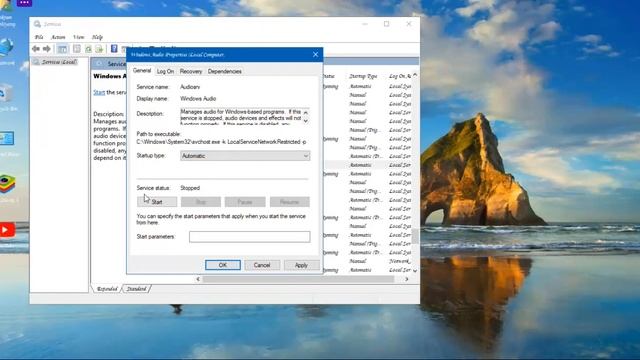Open the Startup type dropdown
This screenshot has height=360, width=640.
[245, 156]
